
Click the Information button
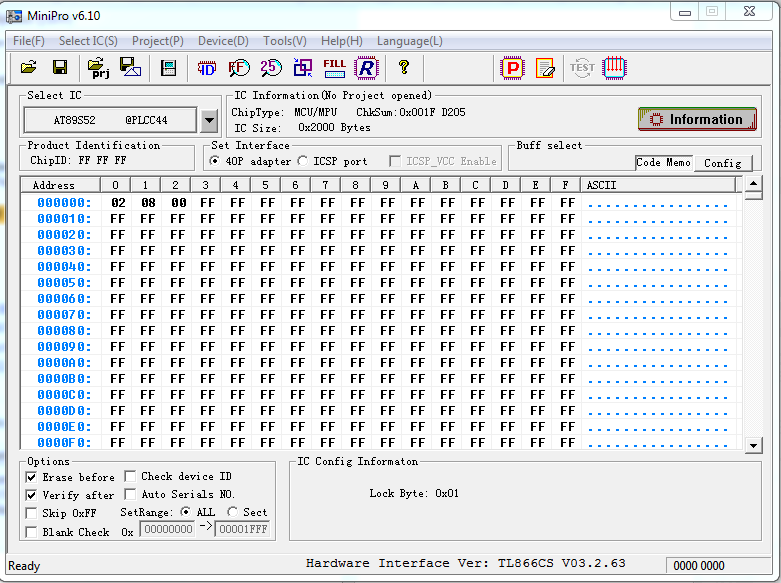click(697, 120)
